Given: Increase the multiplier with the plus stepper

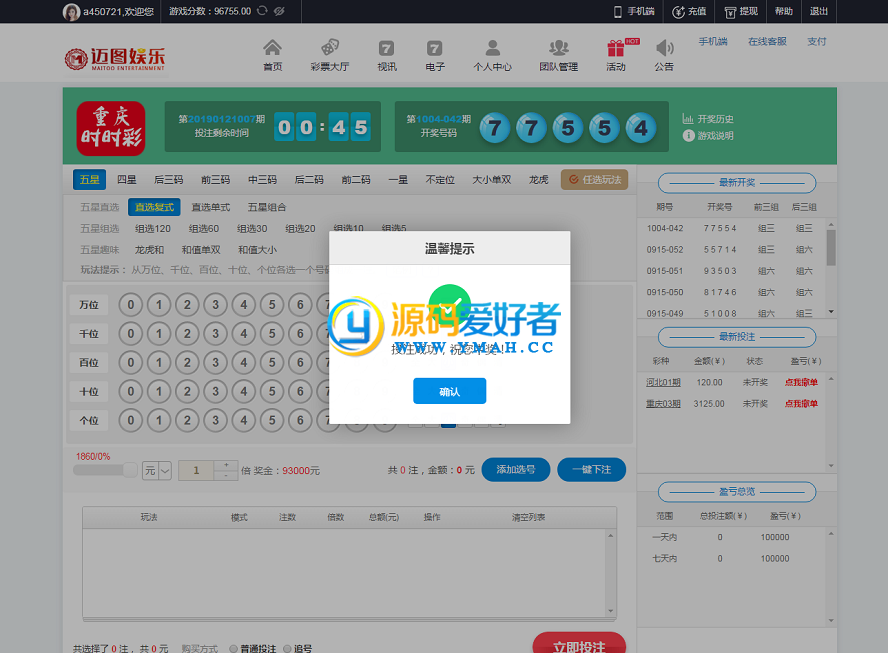Looking at the screenshot, I should tap(227, 465).
